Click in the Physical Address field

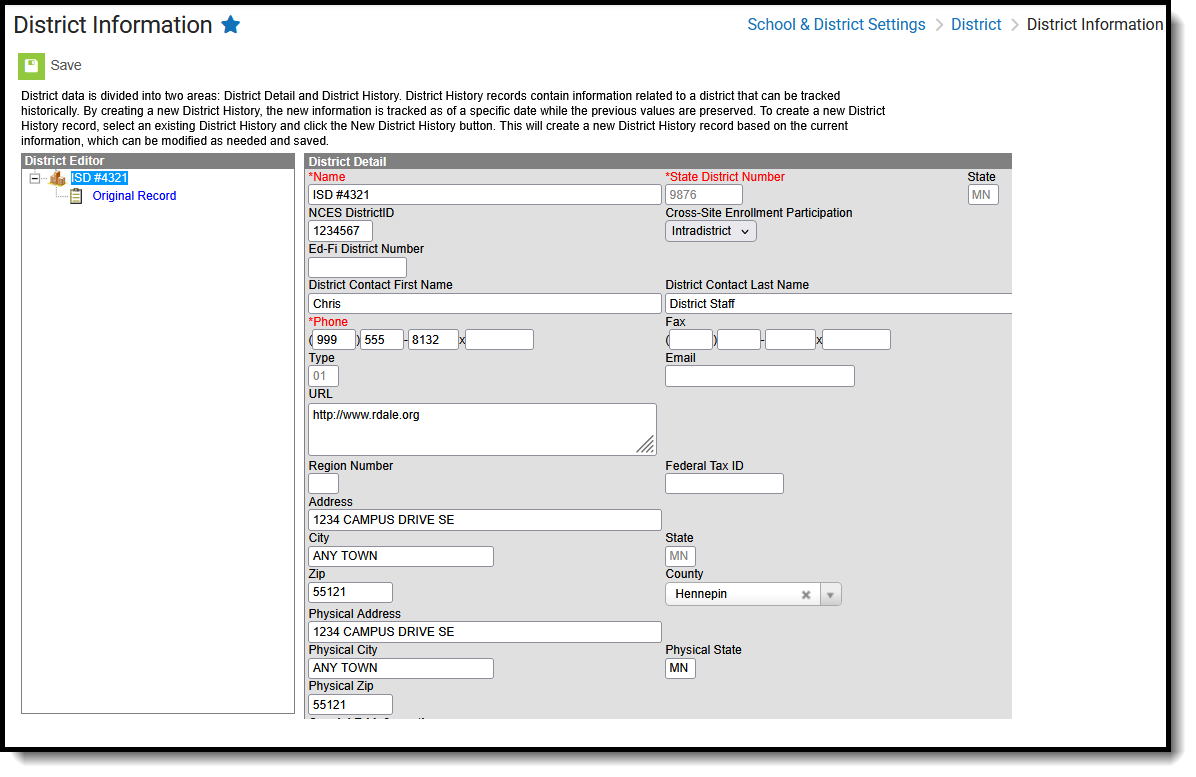484,632
